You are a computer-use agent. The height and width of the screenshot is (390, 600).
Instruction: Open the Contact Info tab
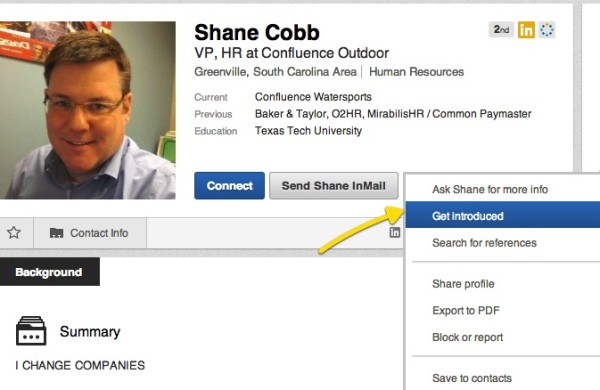point(90,233)
